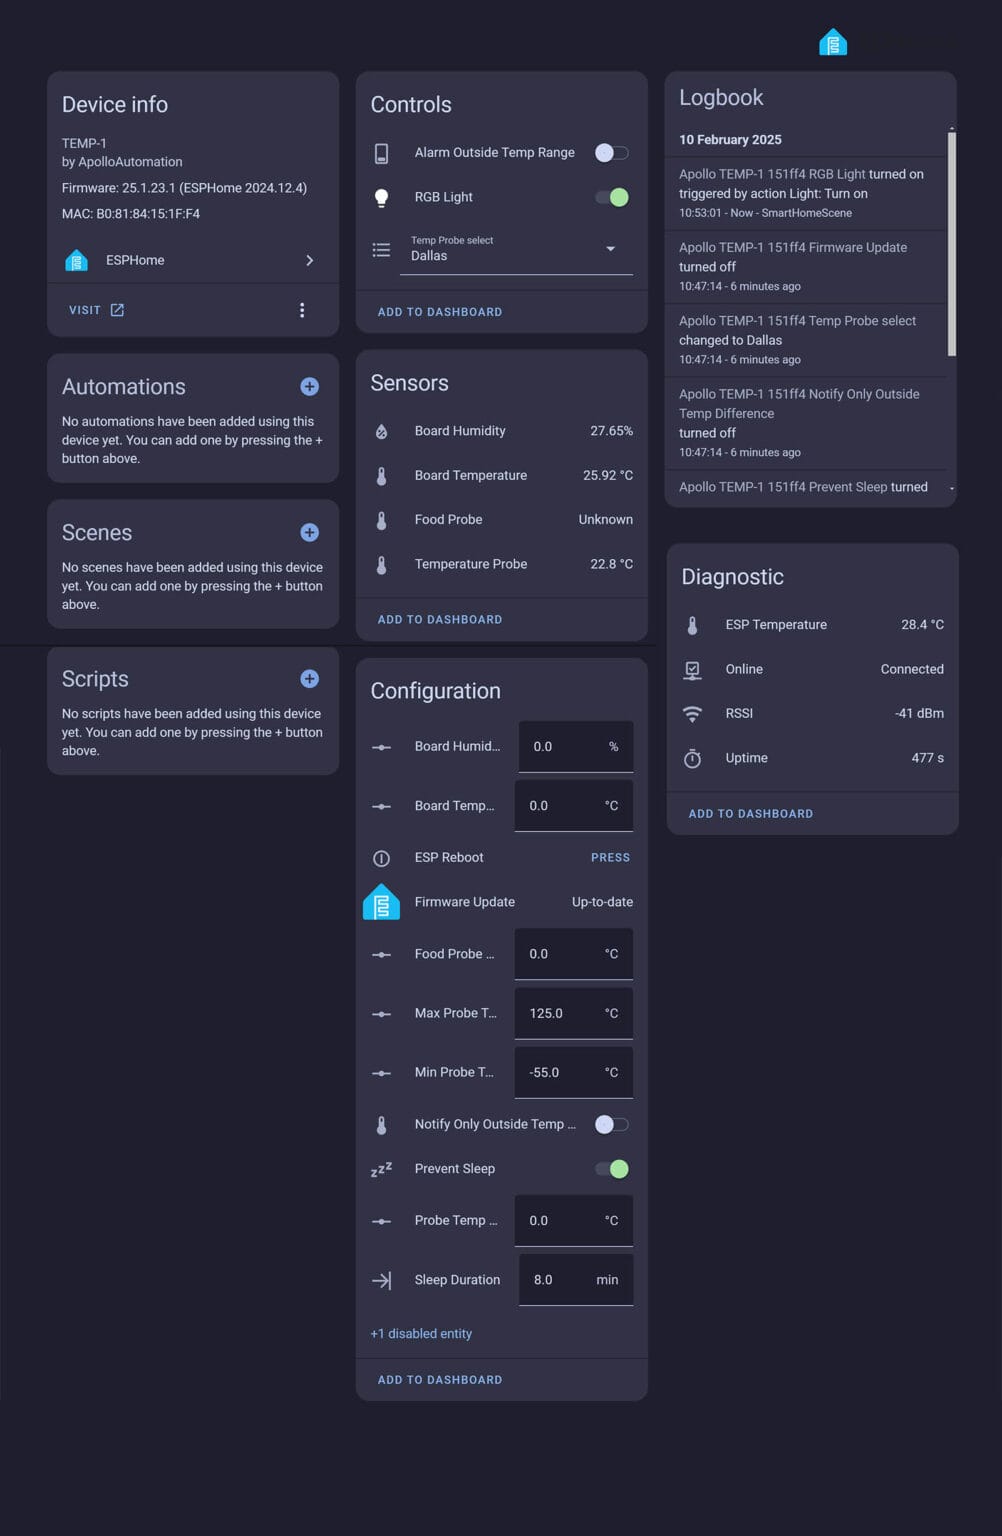Enable the Alarm Outside Temp Range toggle
1002x1536 pixels.
tap(611, 153)
